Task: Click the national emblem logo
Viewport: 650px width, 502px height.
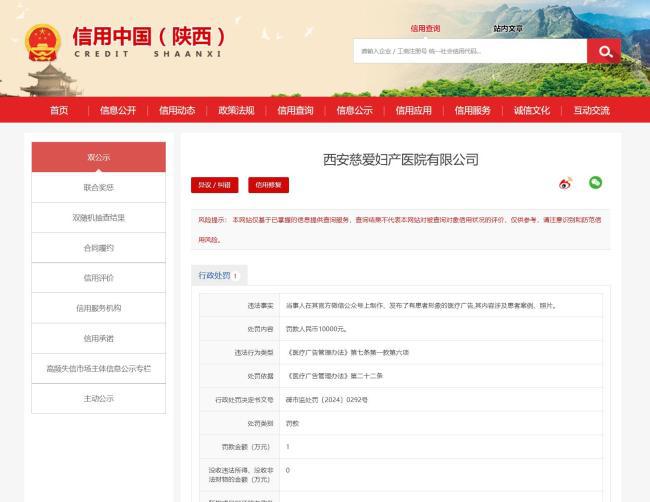Action: [42, 43]
